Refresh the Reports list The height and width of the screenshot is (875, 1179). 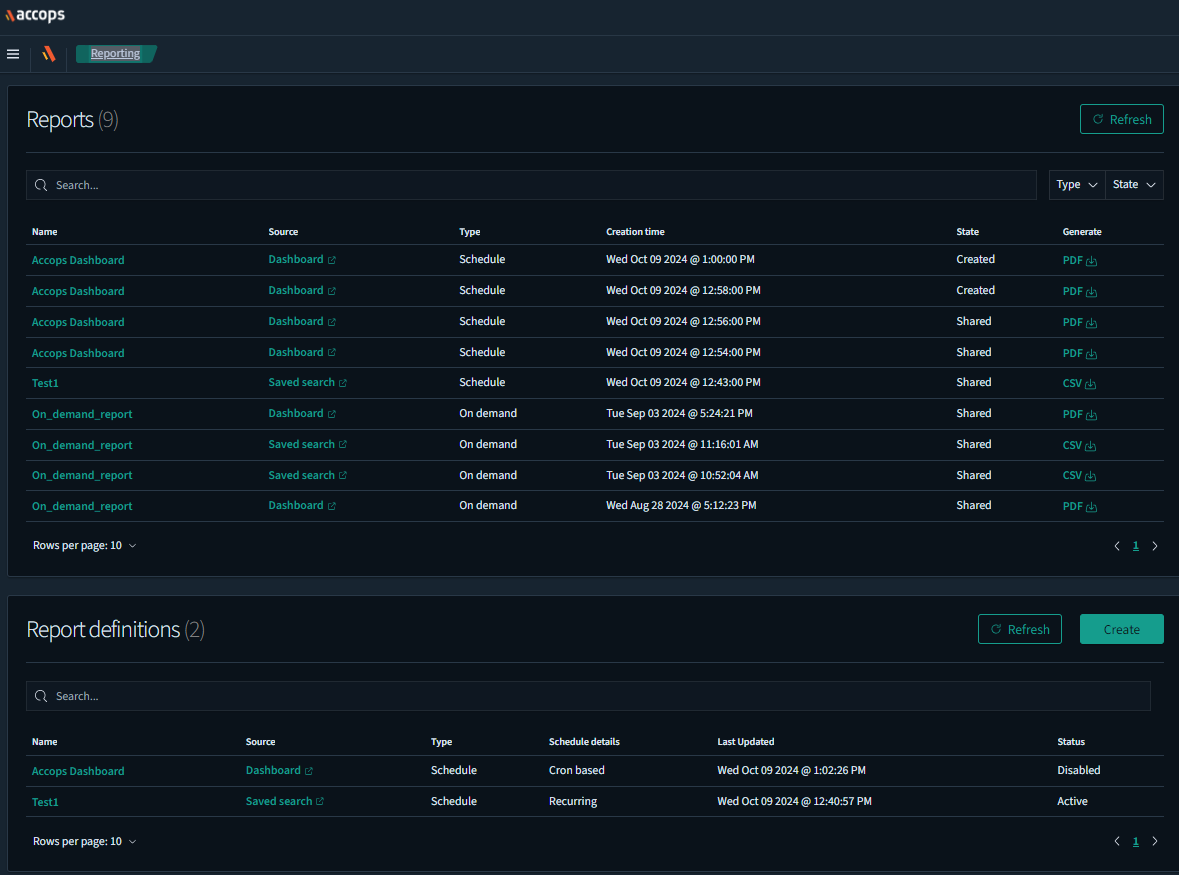[1121, 119]
